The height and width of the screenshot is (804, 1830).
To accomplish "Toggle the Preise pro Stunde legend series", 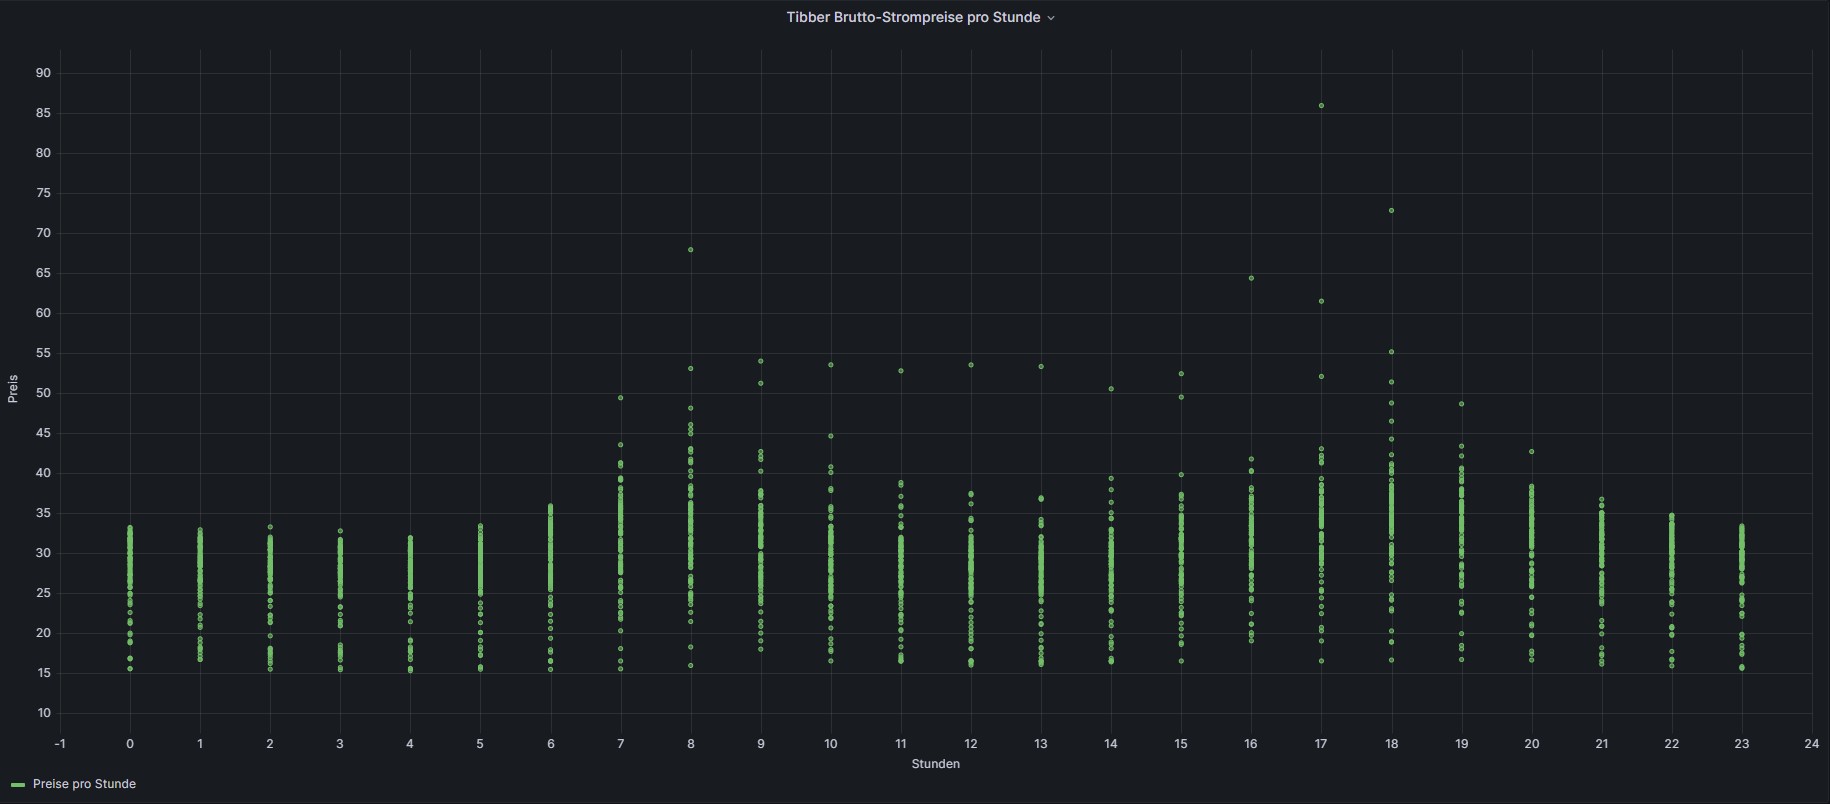I will click(84, 784).
